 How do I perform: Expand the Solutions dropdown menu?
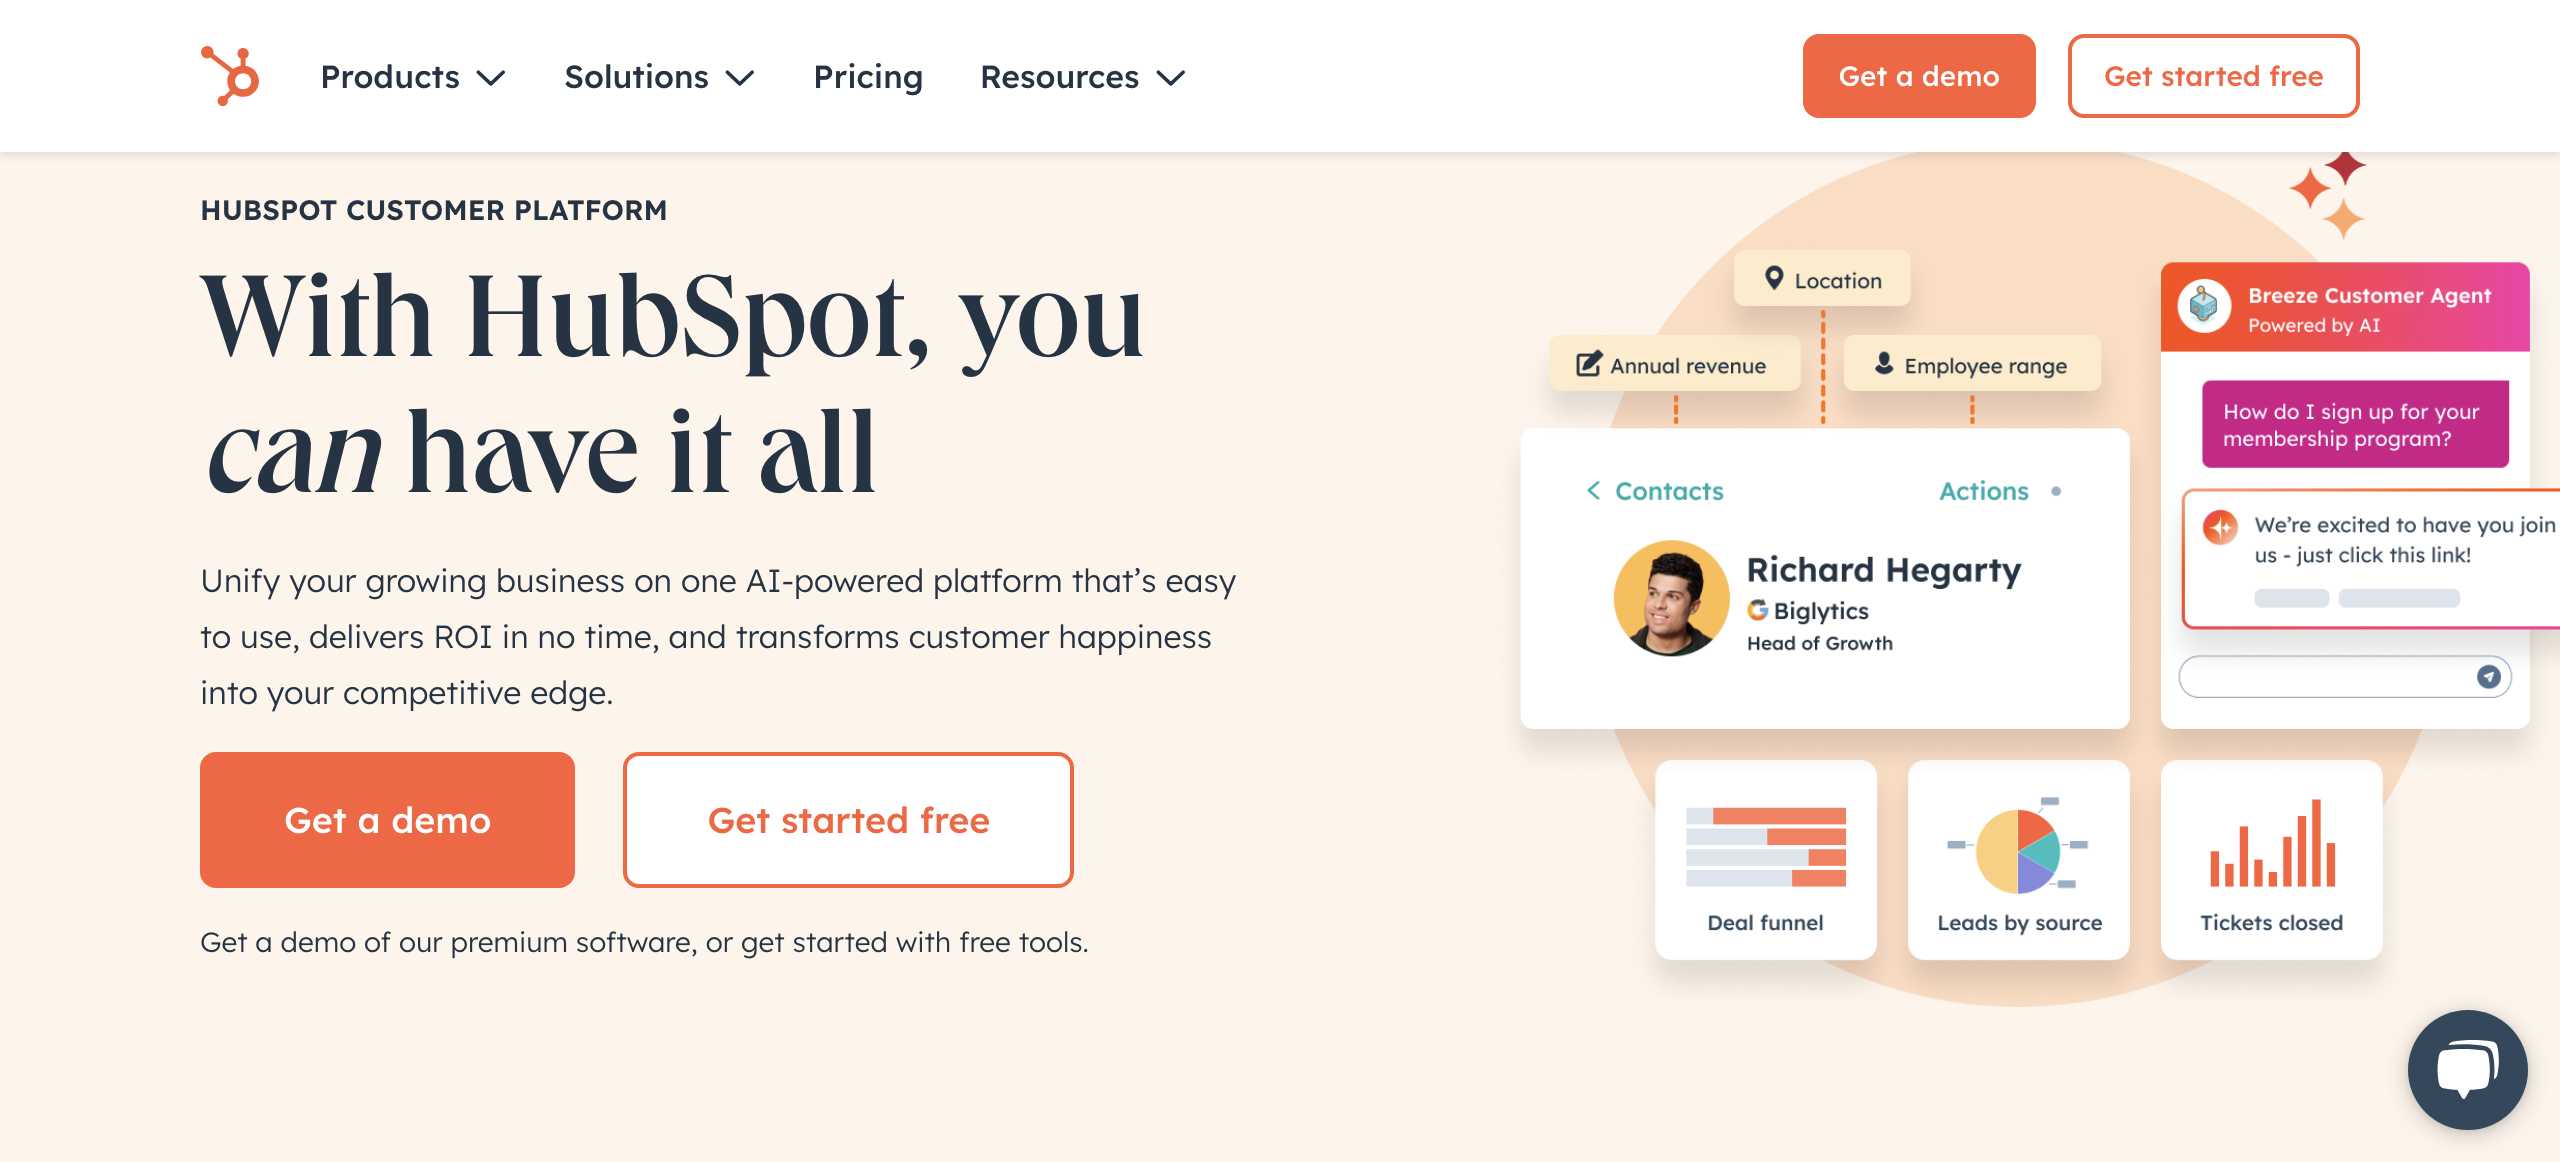pyautogui.click(x=658, y=77)
